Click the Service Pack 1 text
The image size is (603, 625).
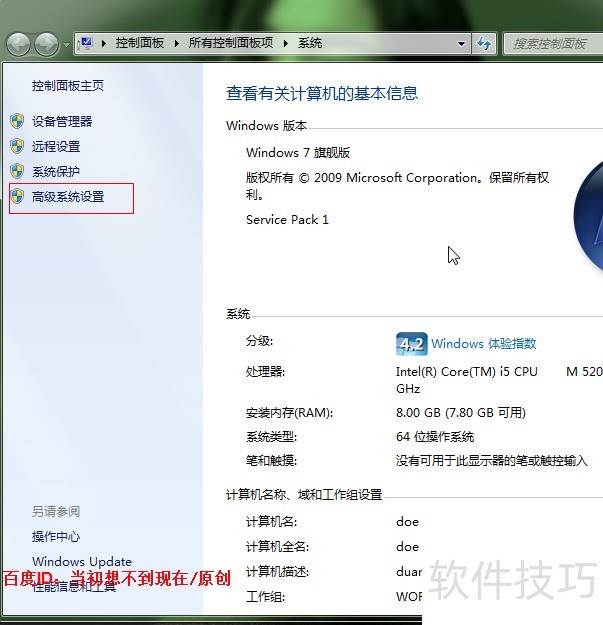(287, 220)
